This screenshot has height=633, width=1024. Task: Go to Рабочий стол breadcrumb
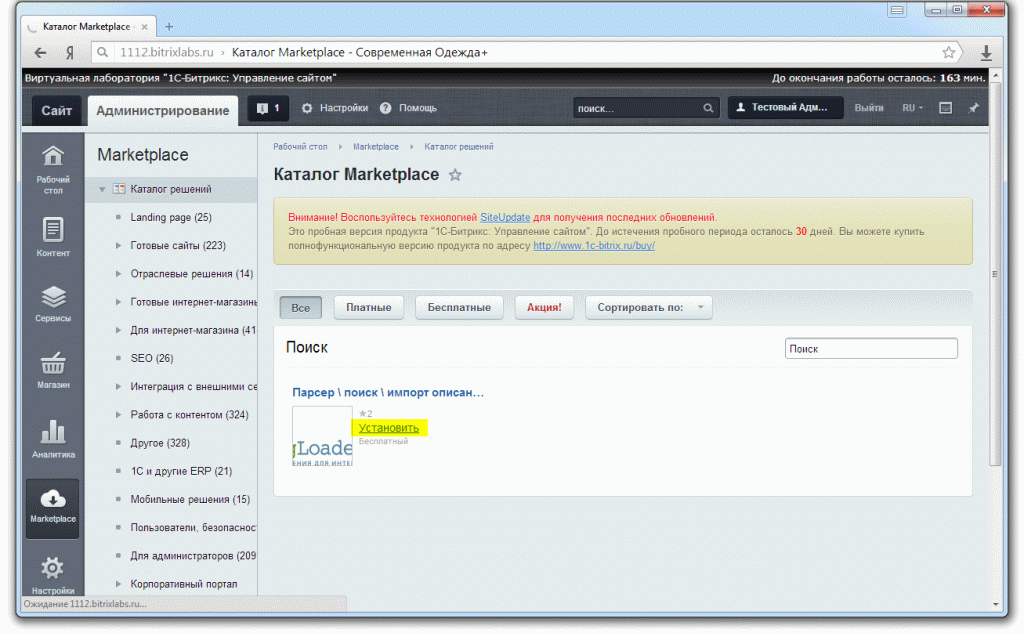click(300, 147)
